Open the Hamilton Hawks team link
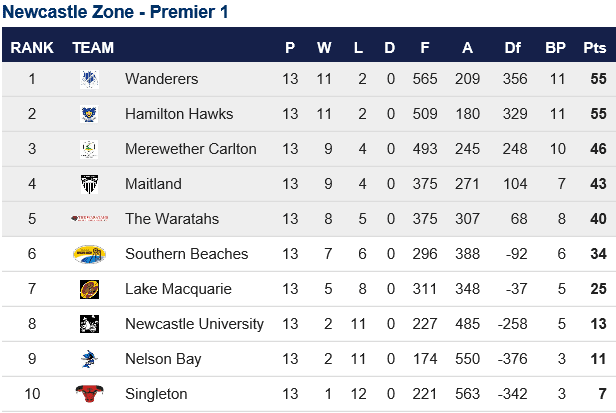Screen dimensions: 616x413 (179, 114)
